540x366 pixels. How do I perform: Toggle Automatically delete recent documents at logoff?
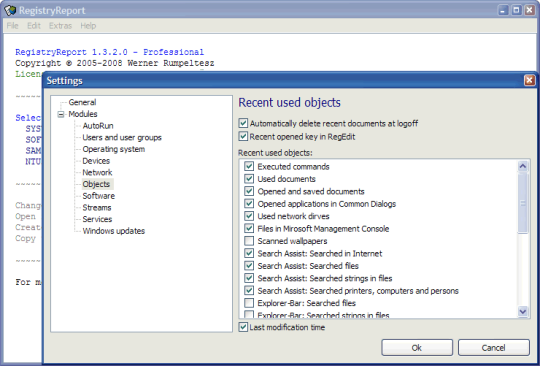point(243,123)
